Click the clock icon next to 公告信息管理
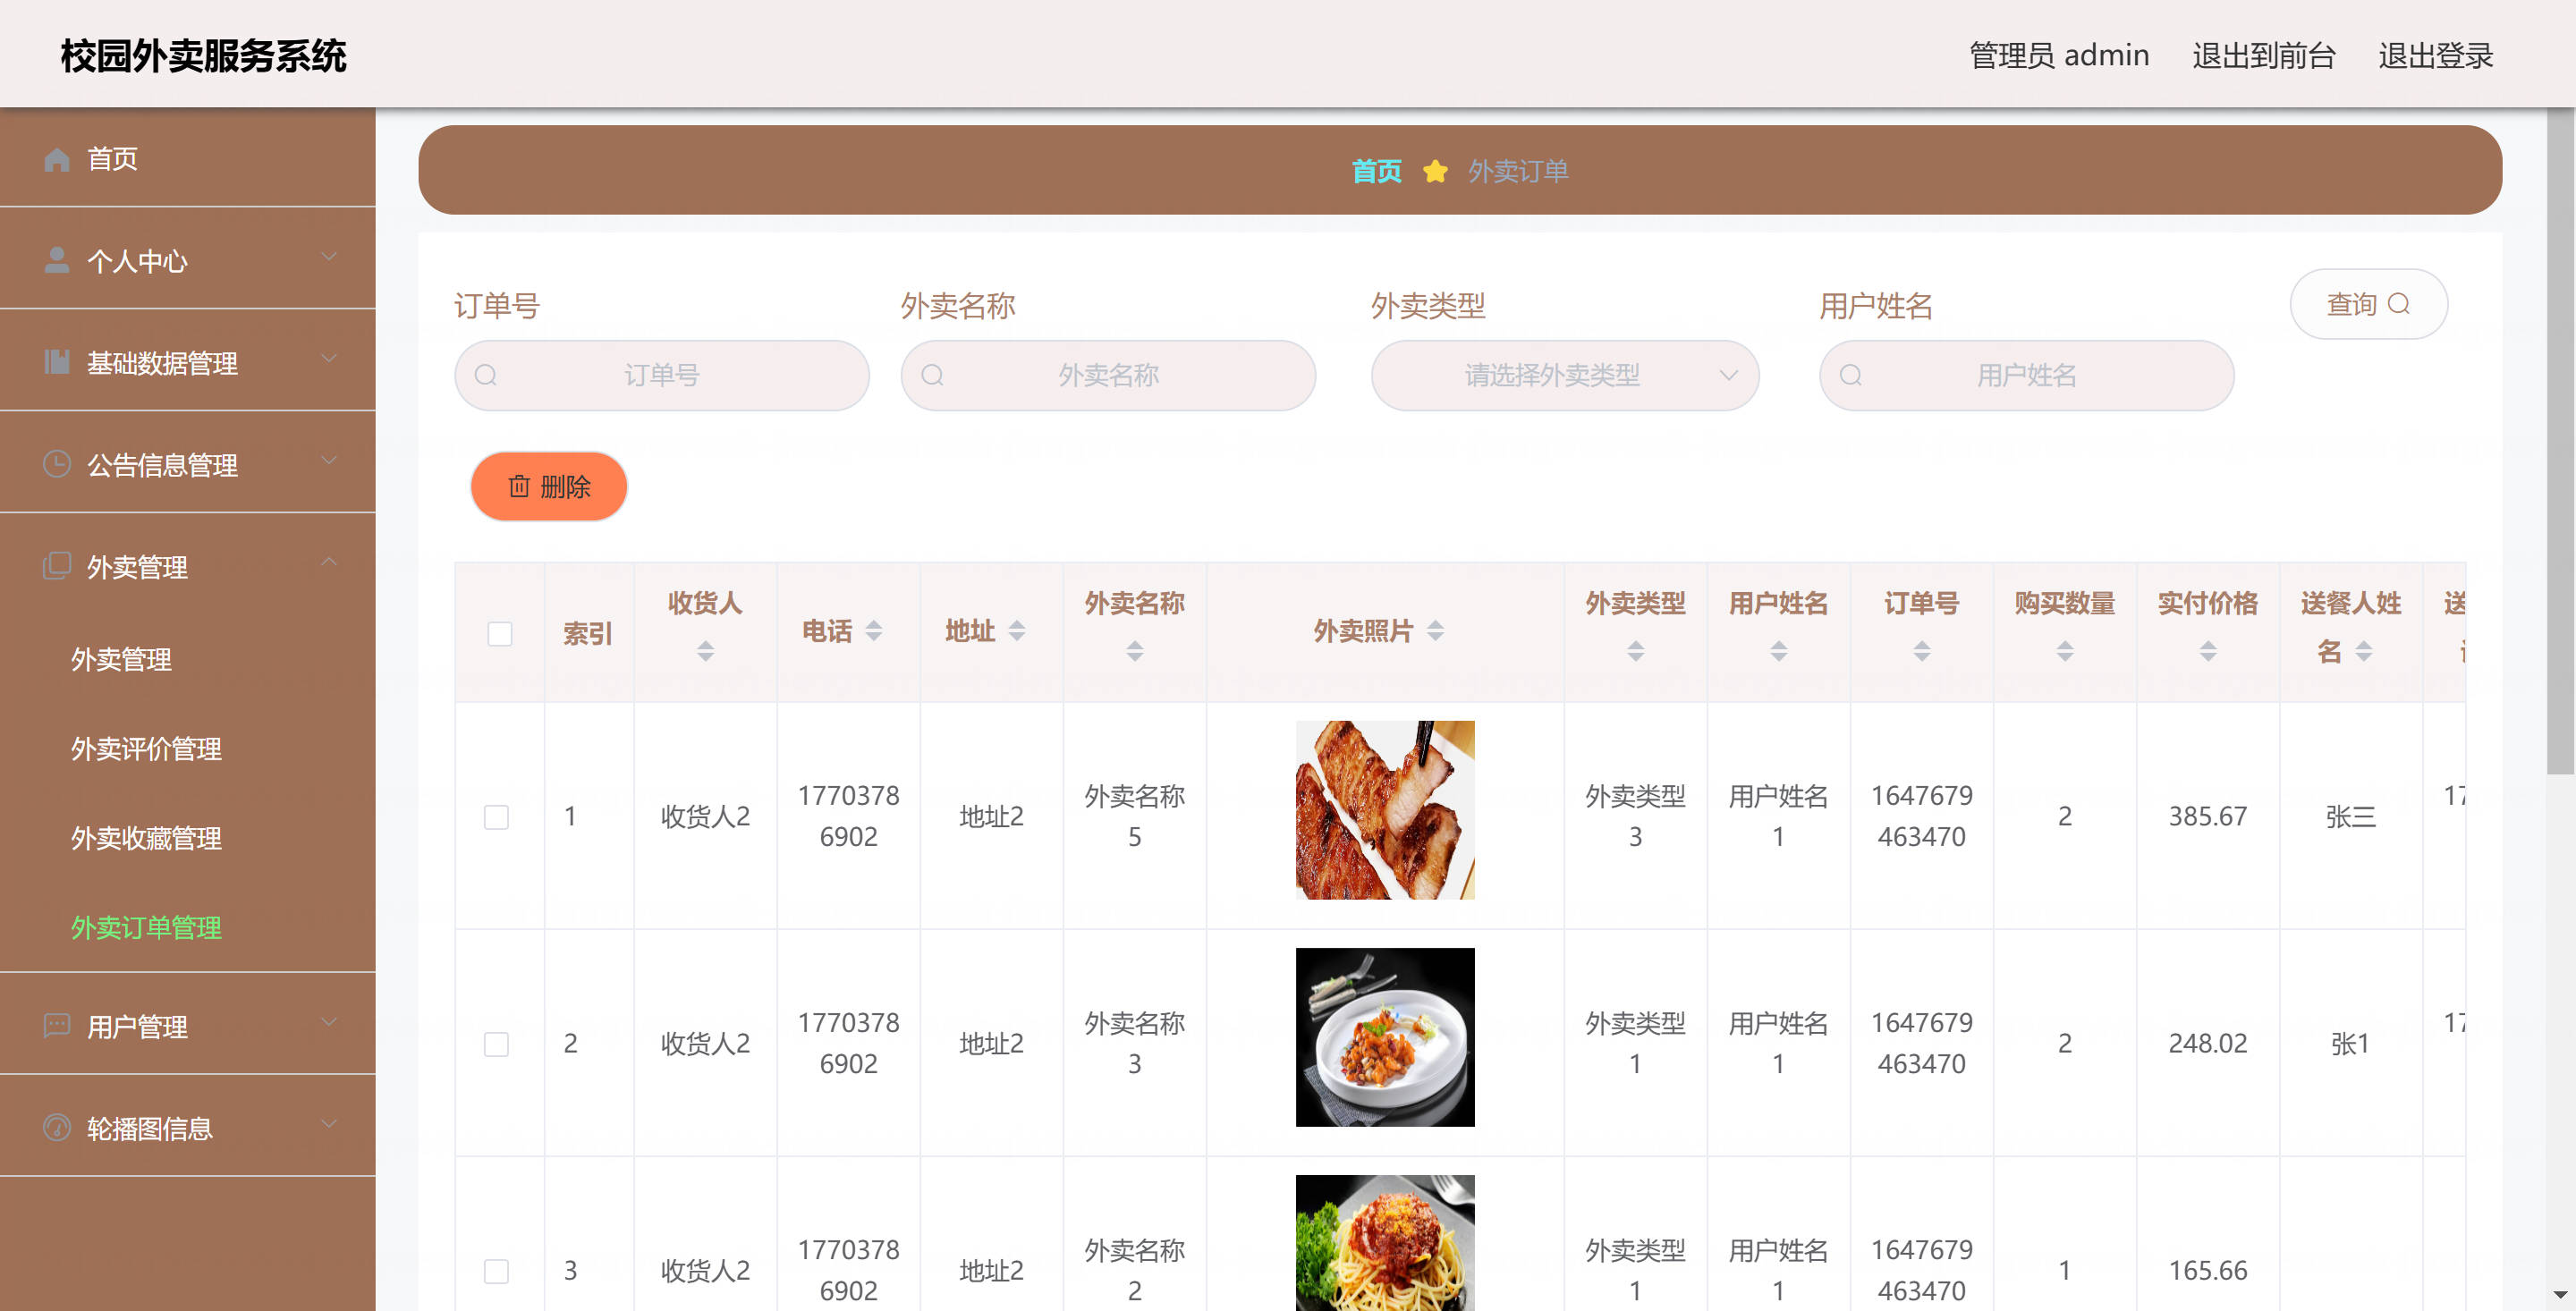This screenshot has width=2576, height=1311. click(57, 464)
